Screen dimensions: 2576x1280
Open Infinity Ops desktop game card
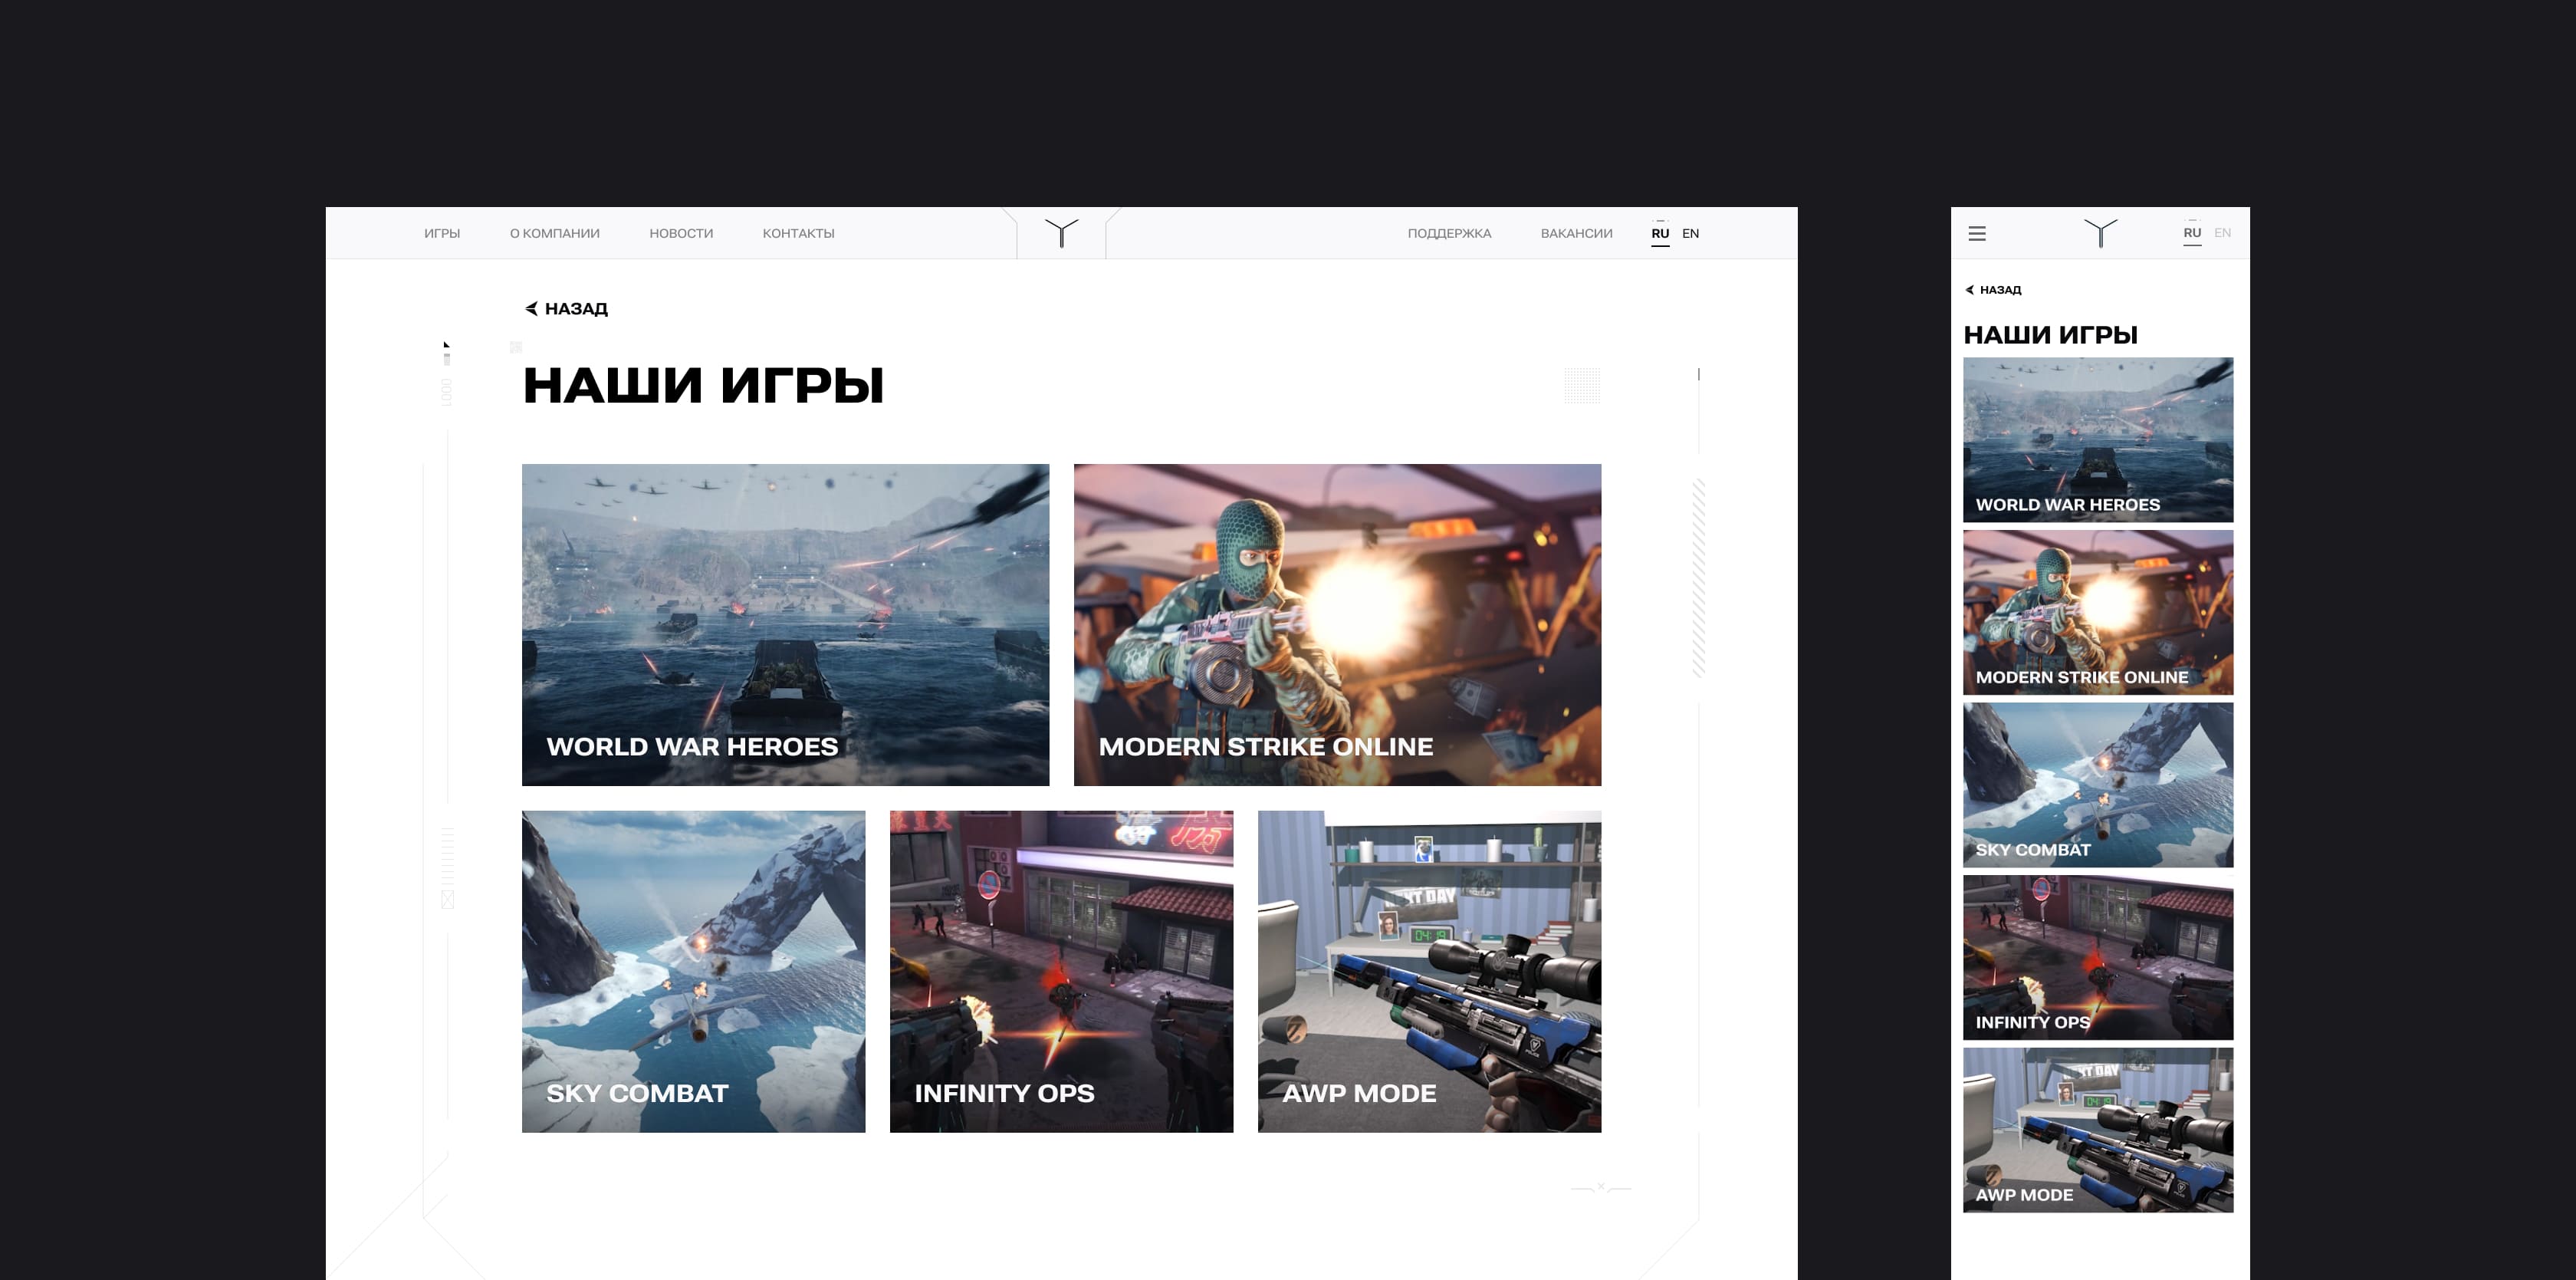point(1061,971)
